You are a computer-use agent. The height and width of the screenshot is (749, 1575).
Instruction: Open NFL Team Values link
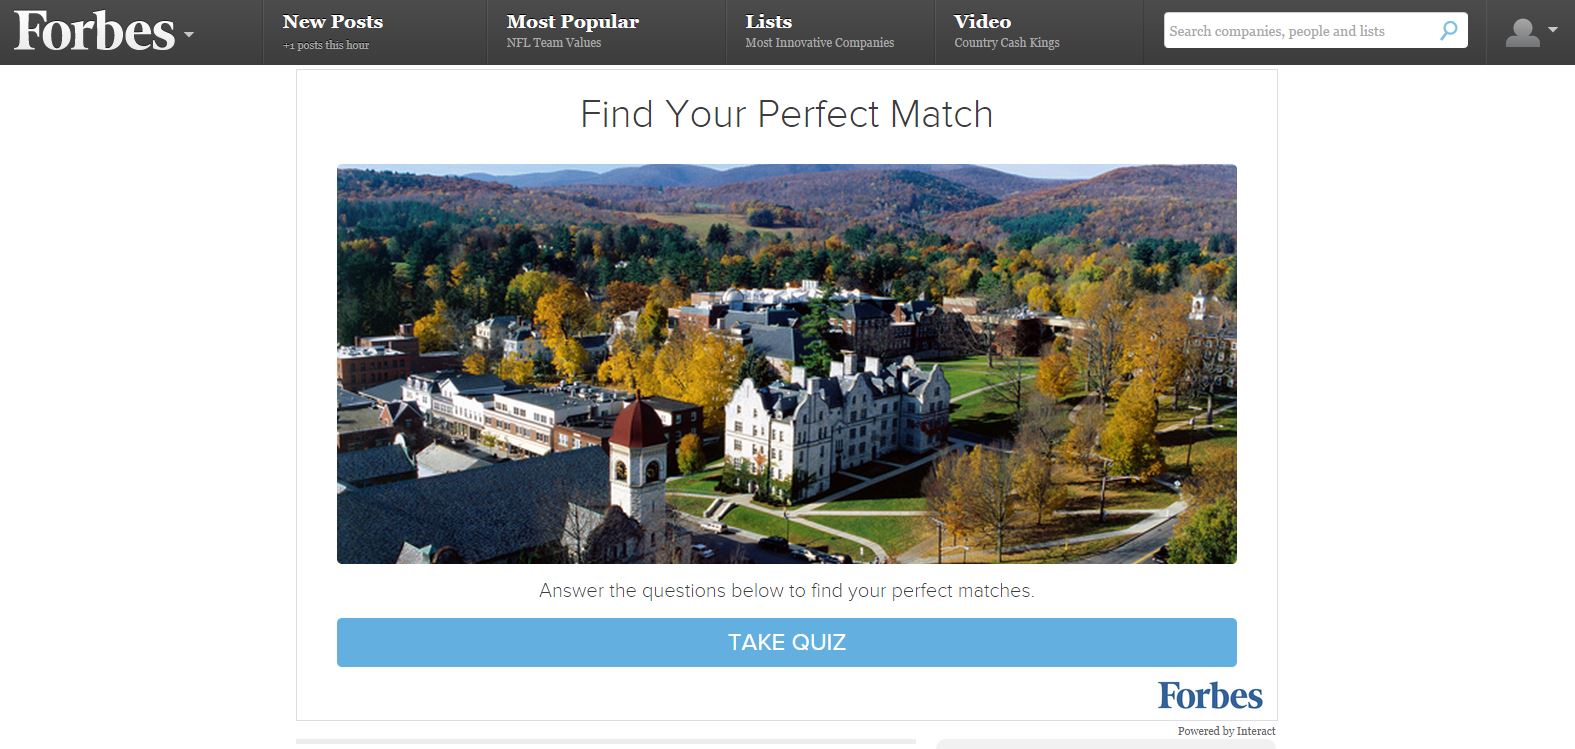(553, 43)
